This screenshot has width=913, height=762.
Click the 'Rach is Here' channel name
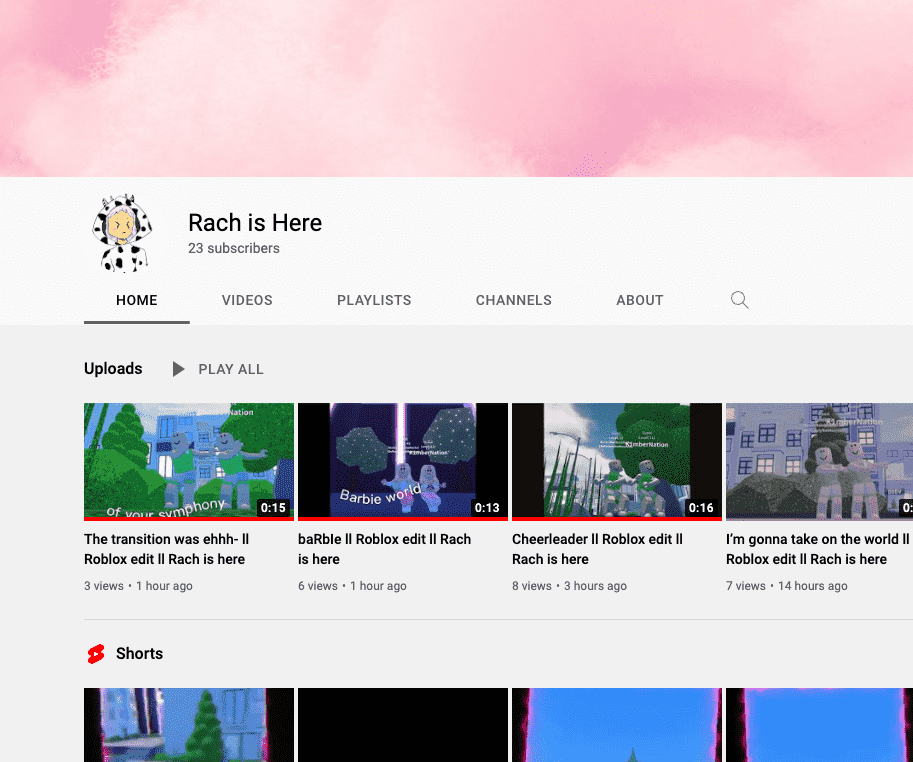coord(255,222)
